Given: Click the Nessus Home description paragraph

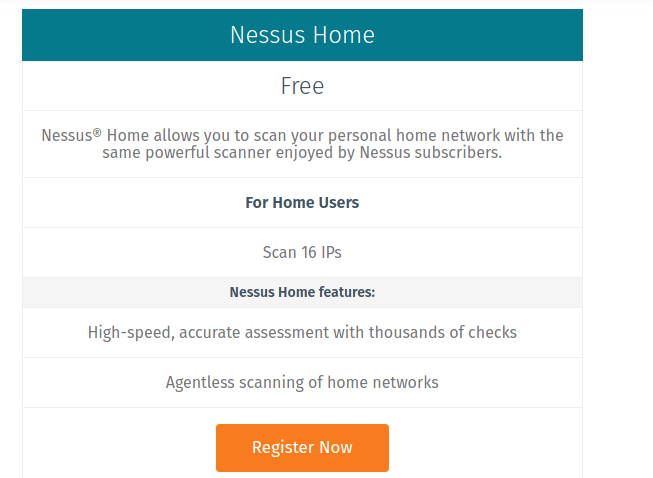Looking at the screenshot, I should [302, 144].
